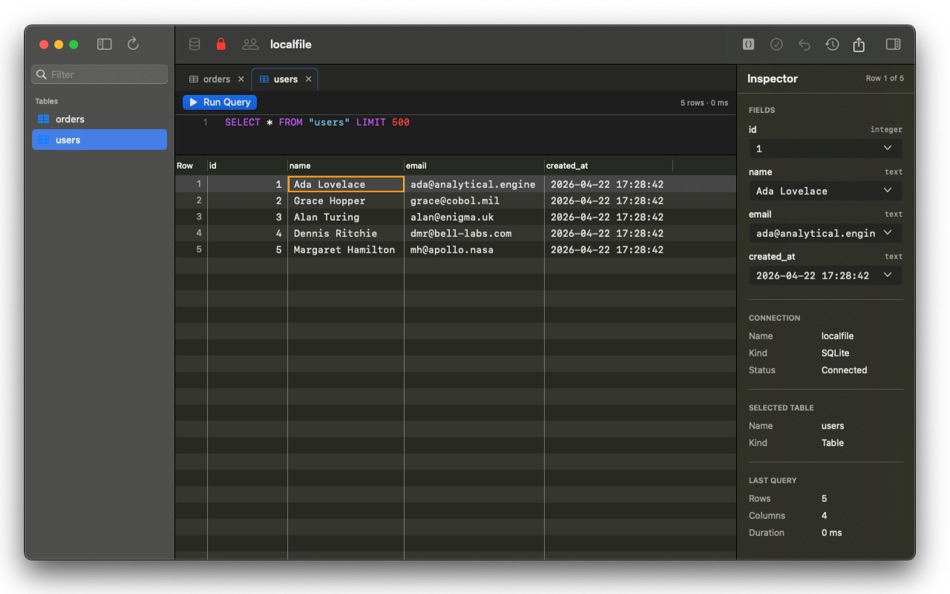Close the users tab

pyautogui.click(x=308, y=79)
